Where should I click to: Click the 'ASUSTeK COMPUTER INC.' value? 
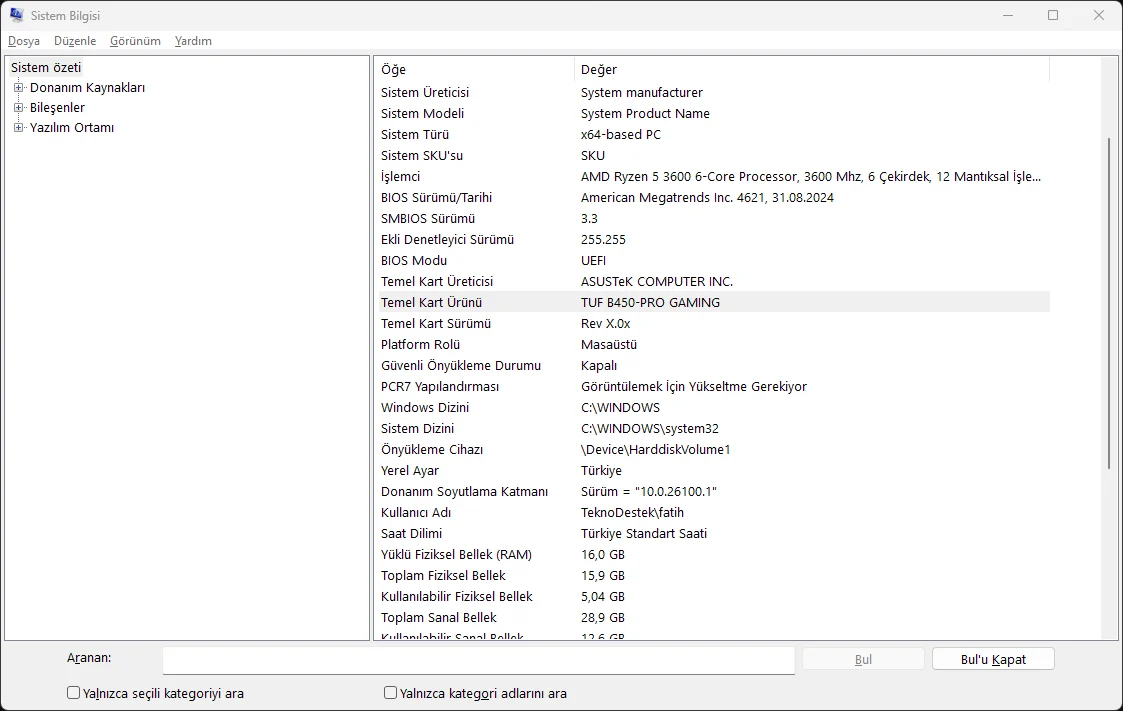[x=657, y=281]
